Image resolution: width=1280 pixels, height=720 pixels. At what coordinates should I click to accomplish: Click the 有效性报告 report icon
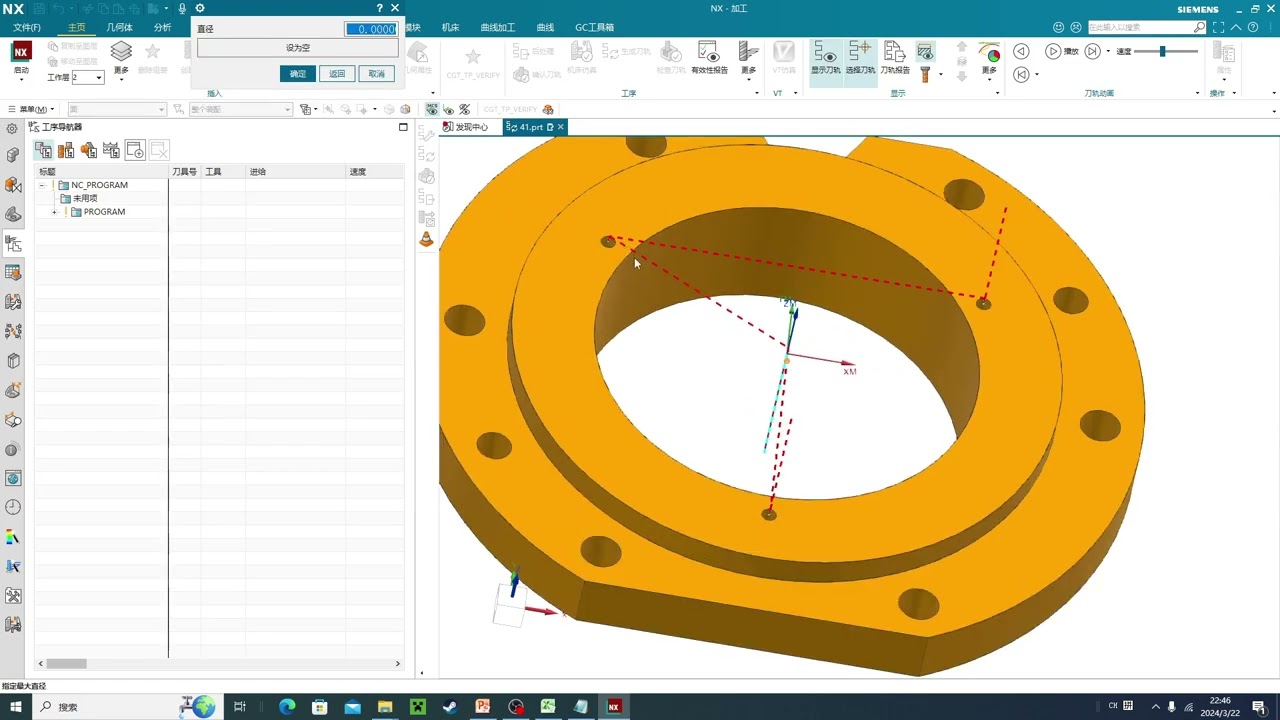709,57
